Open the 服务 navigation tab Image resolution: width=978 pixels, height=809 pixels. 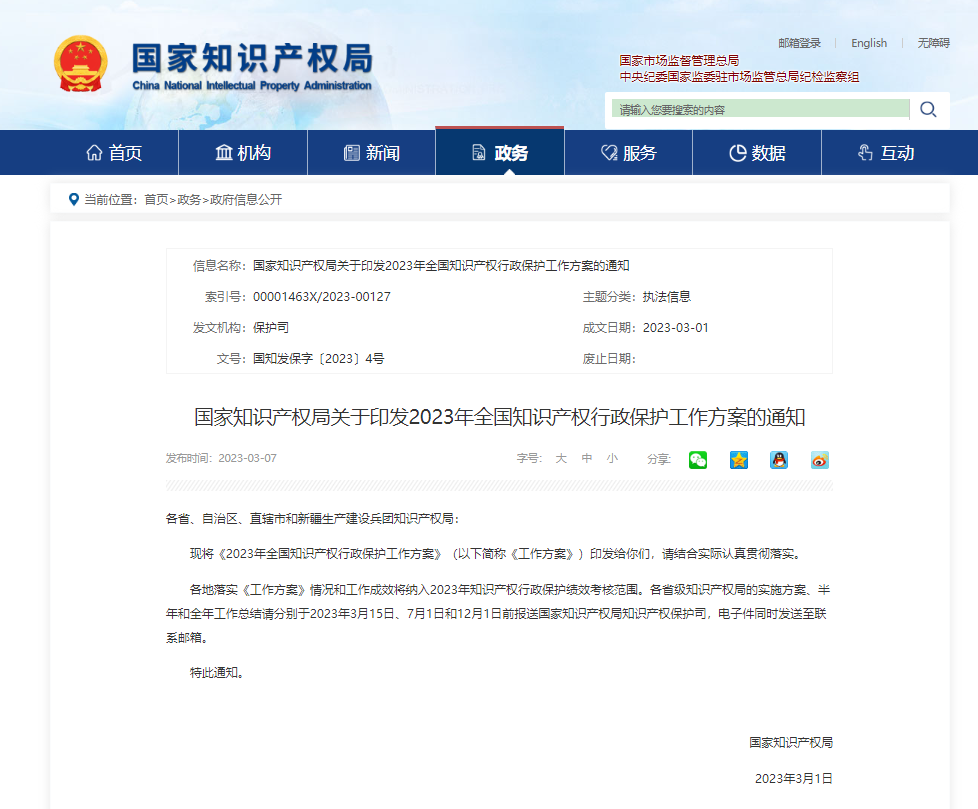tap(629, 153)
